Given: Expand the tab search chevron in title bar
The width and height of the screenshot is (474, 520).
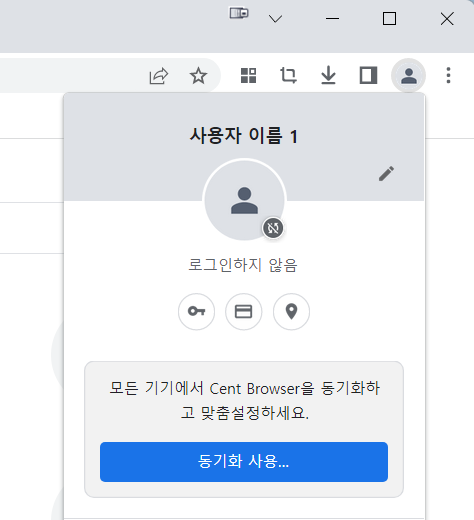Looking at the screenshot, I should pos(275,19).
